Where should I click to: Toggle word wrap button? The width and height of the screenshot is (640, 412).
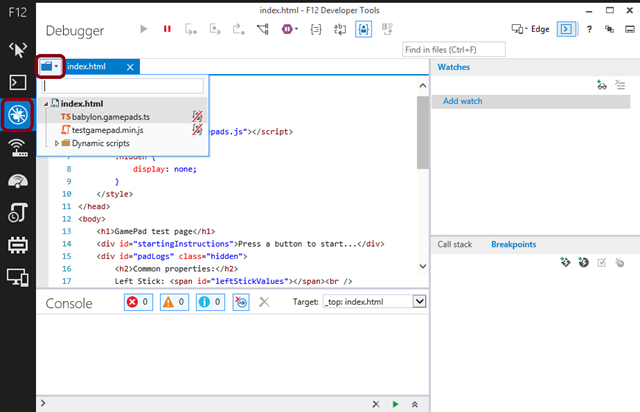pos(340,29)
